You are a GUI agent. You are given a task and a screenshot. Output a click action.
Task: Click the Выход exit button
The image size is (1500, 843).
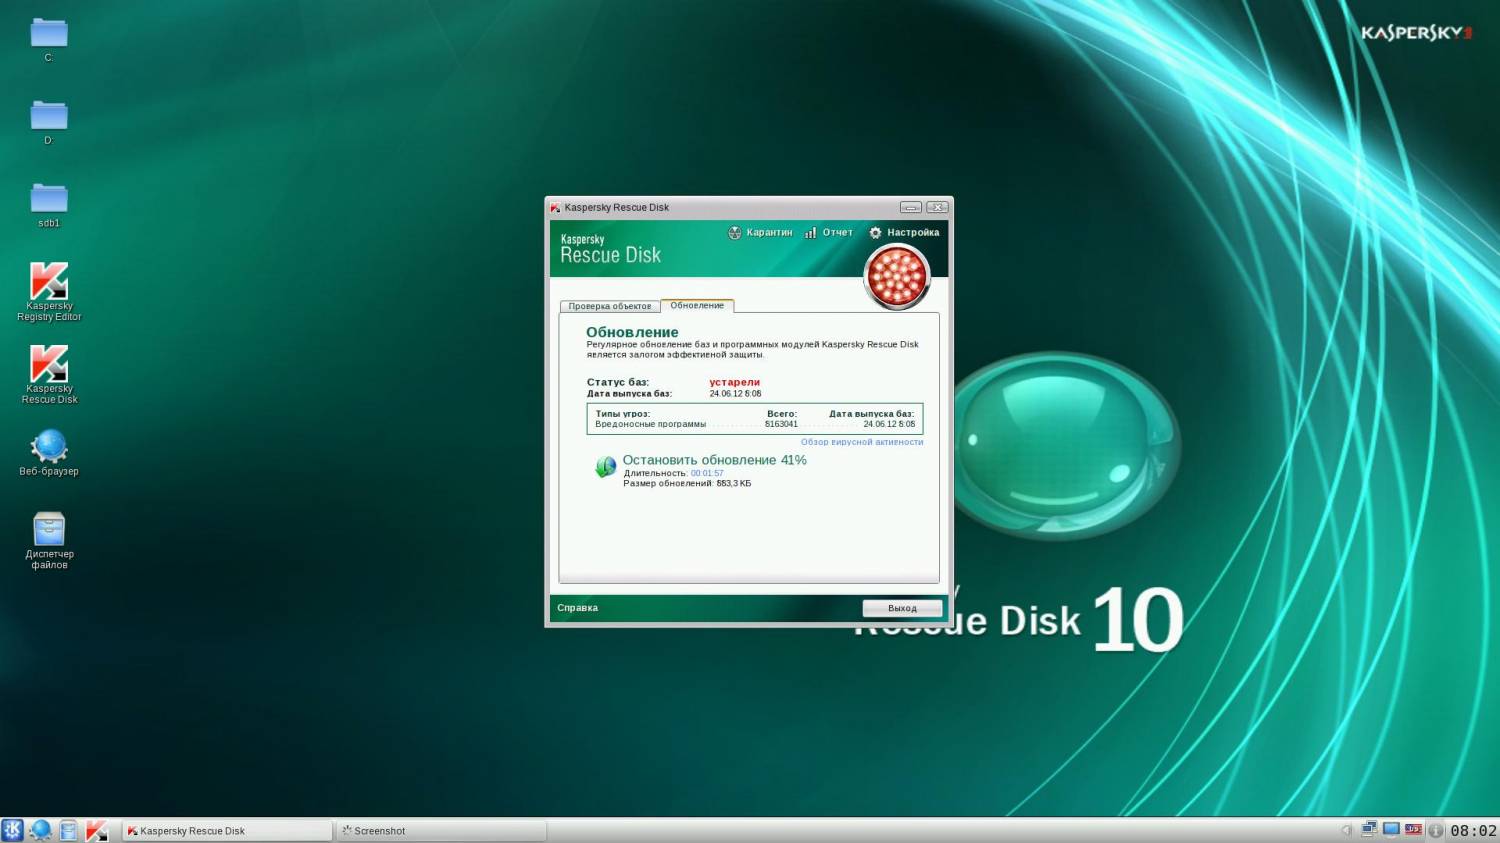pyautogui.click(x=902, y=608)
